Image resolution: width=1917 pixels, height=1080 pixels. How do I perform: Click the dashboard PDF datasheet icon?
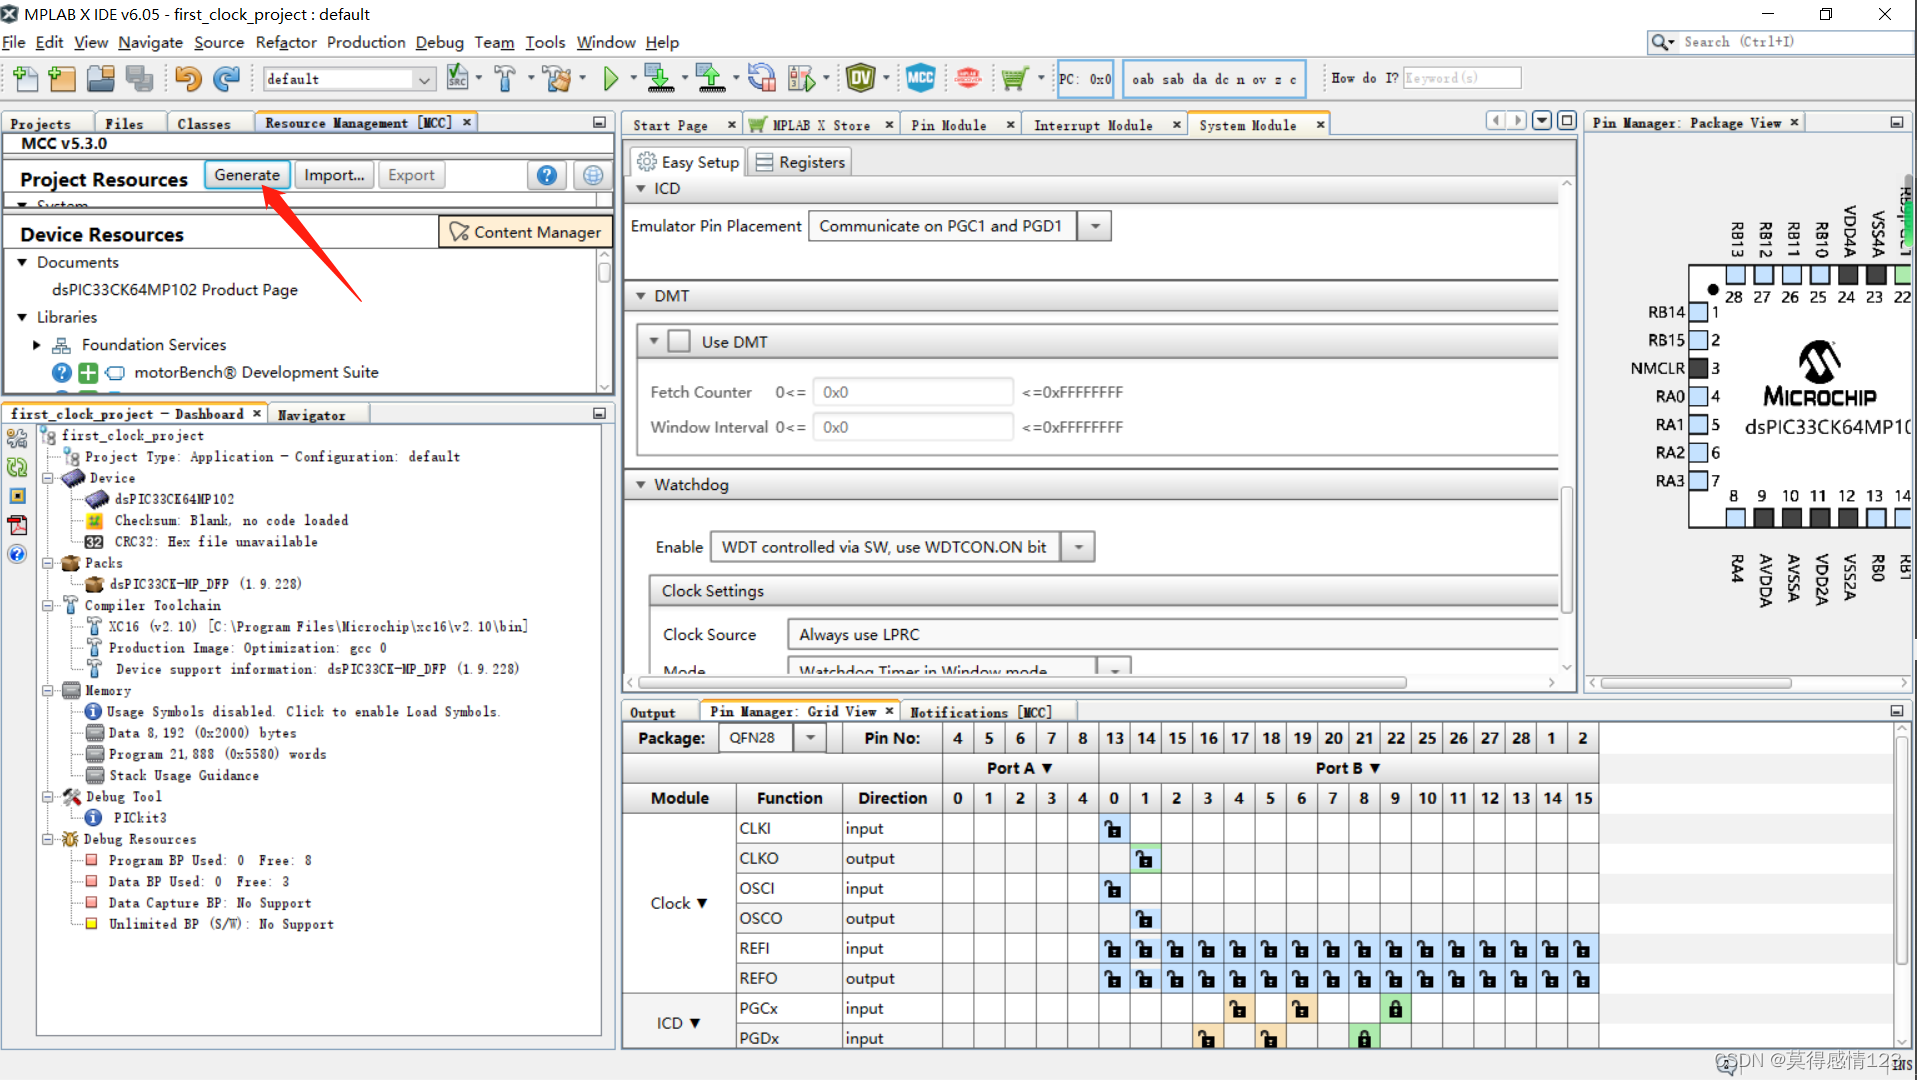[x=17, y=525]
